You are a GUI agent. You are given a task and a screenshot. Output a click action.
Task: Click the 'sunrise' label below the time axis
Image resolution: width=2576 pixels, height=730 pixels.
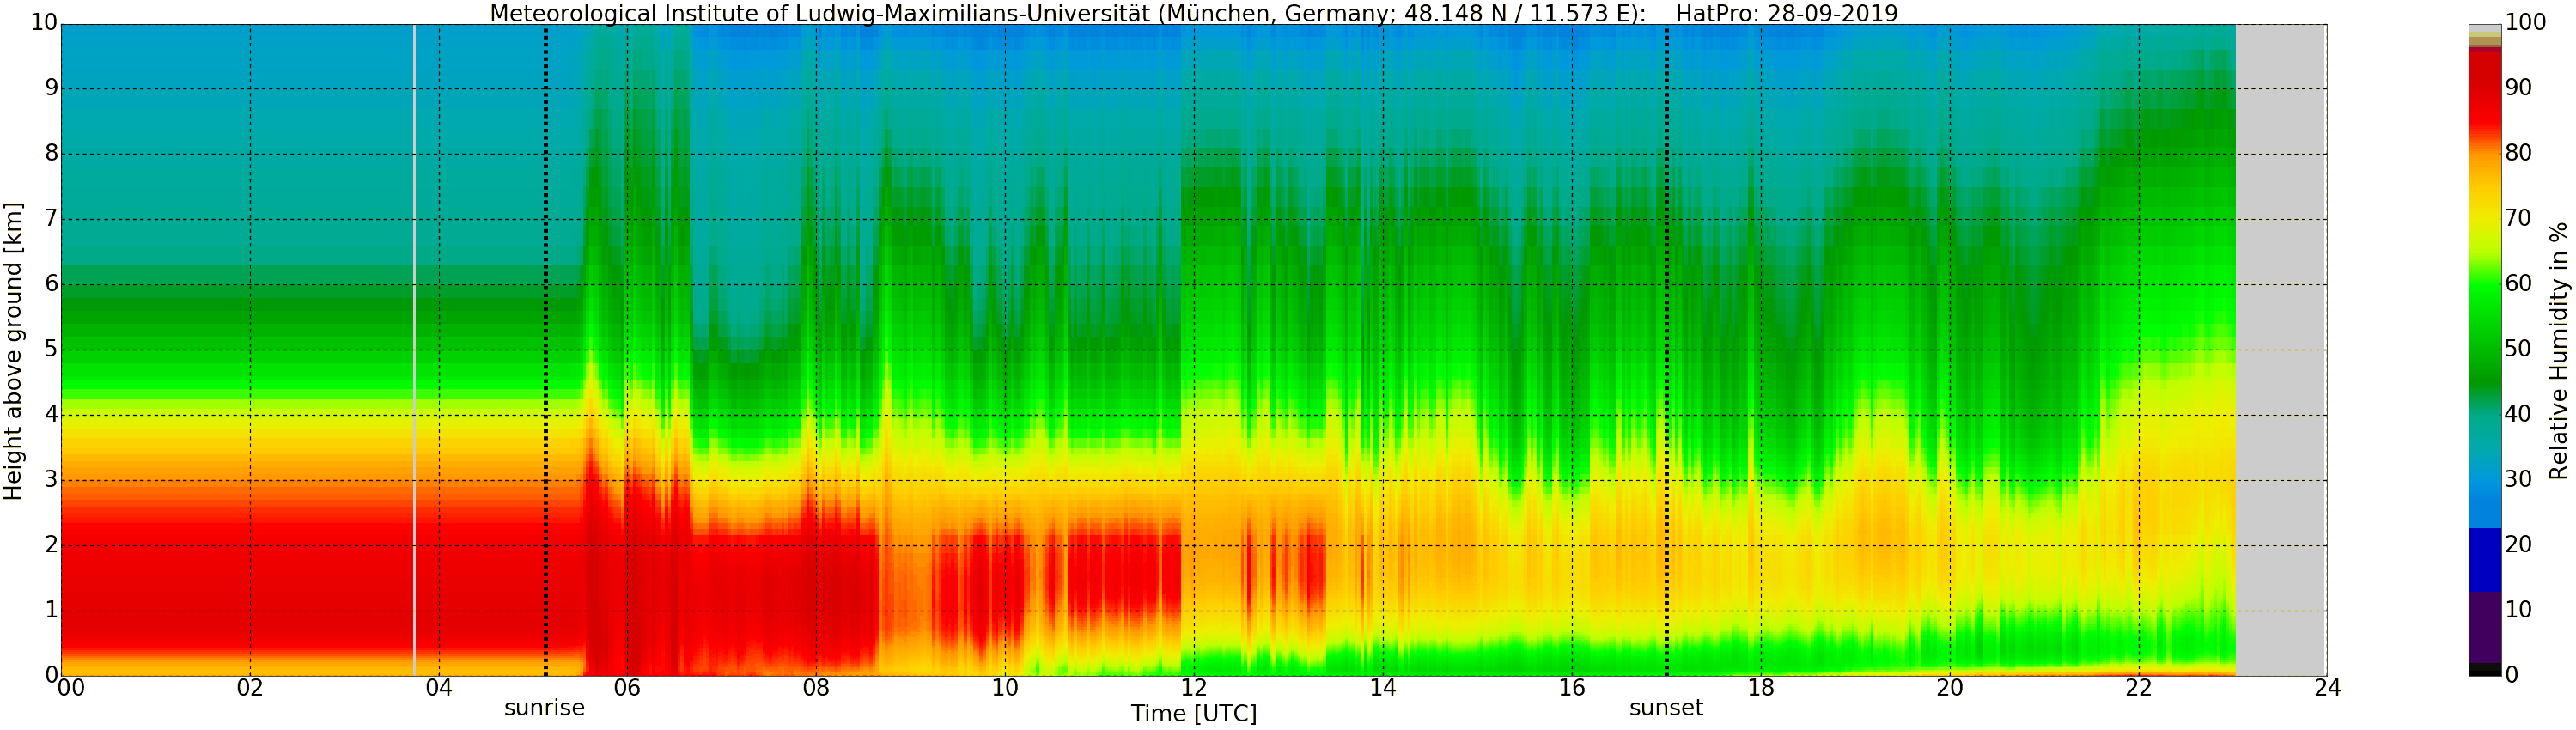click(544, 709)
